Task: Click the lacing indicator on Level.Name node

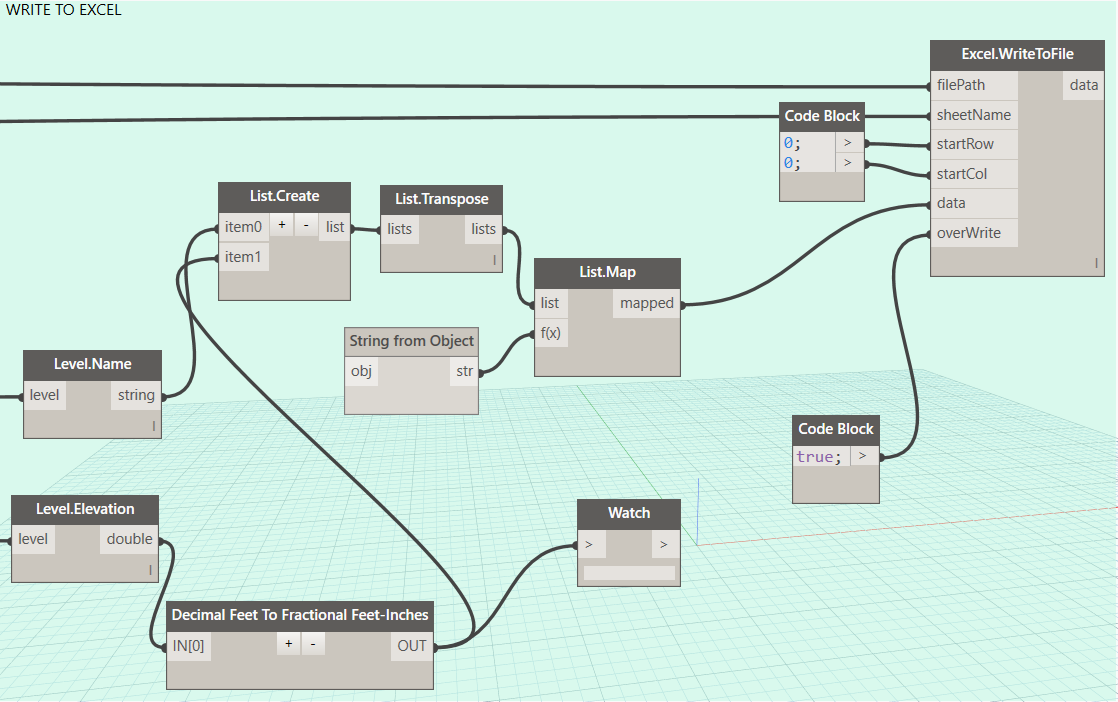Action: pos(153,426)
